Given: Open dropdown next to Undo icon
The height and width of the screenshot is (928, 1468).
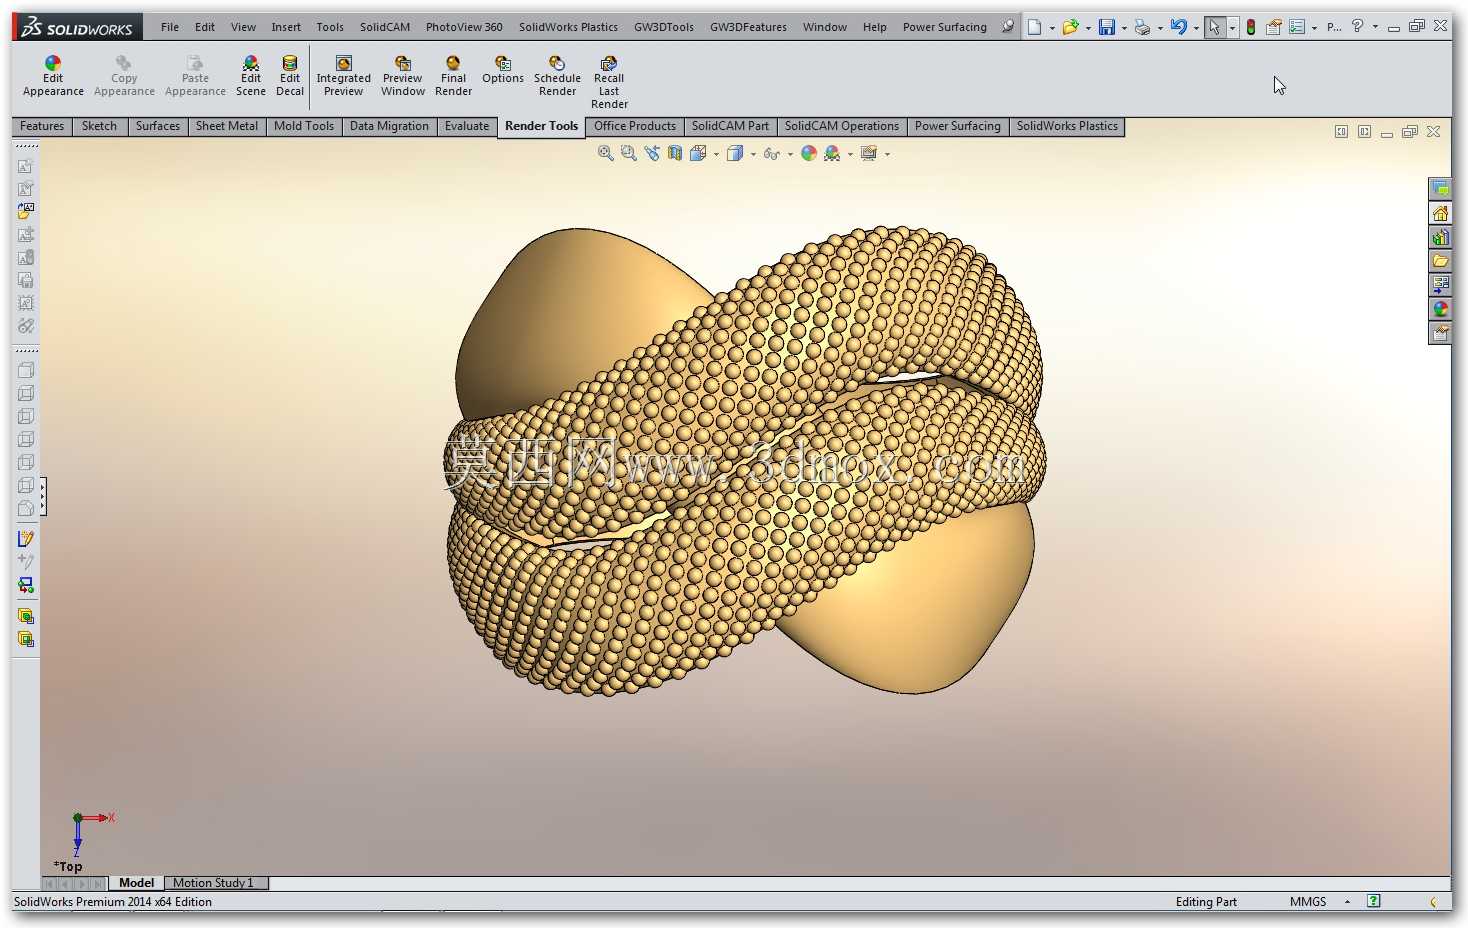Looking at the screenshot, I should (x=1196, y=28).
